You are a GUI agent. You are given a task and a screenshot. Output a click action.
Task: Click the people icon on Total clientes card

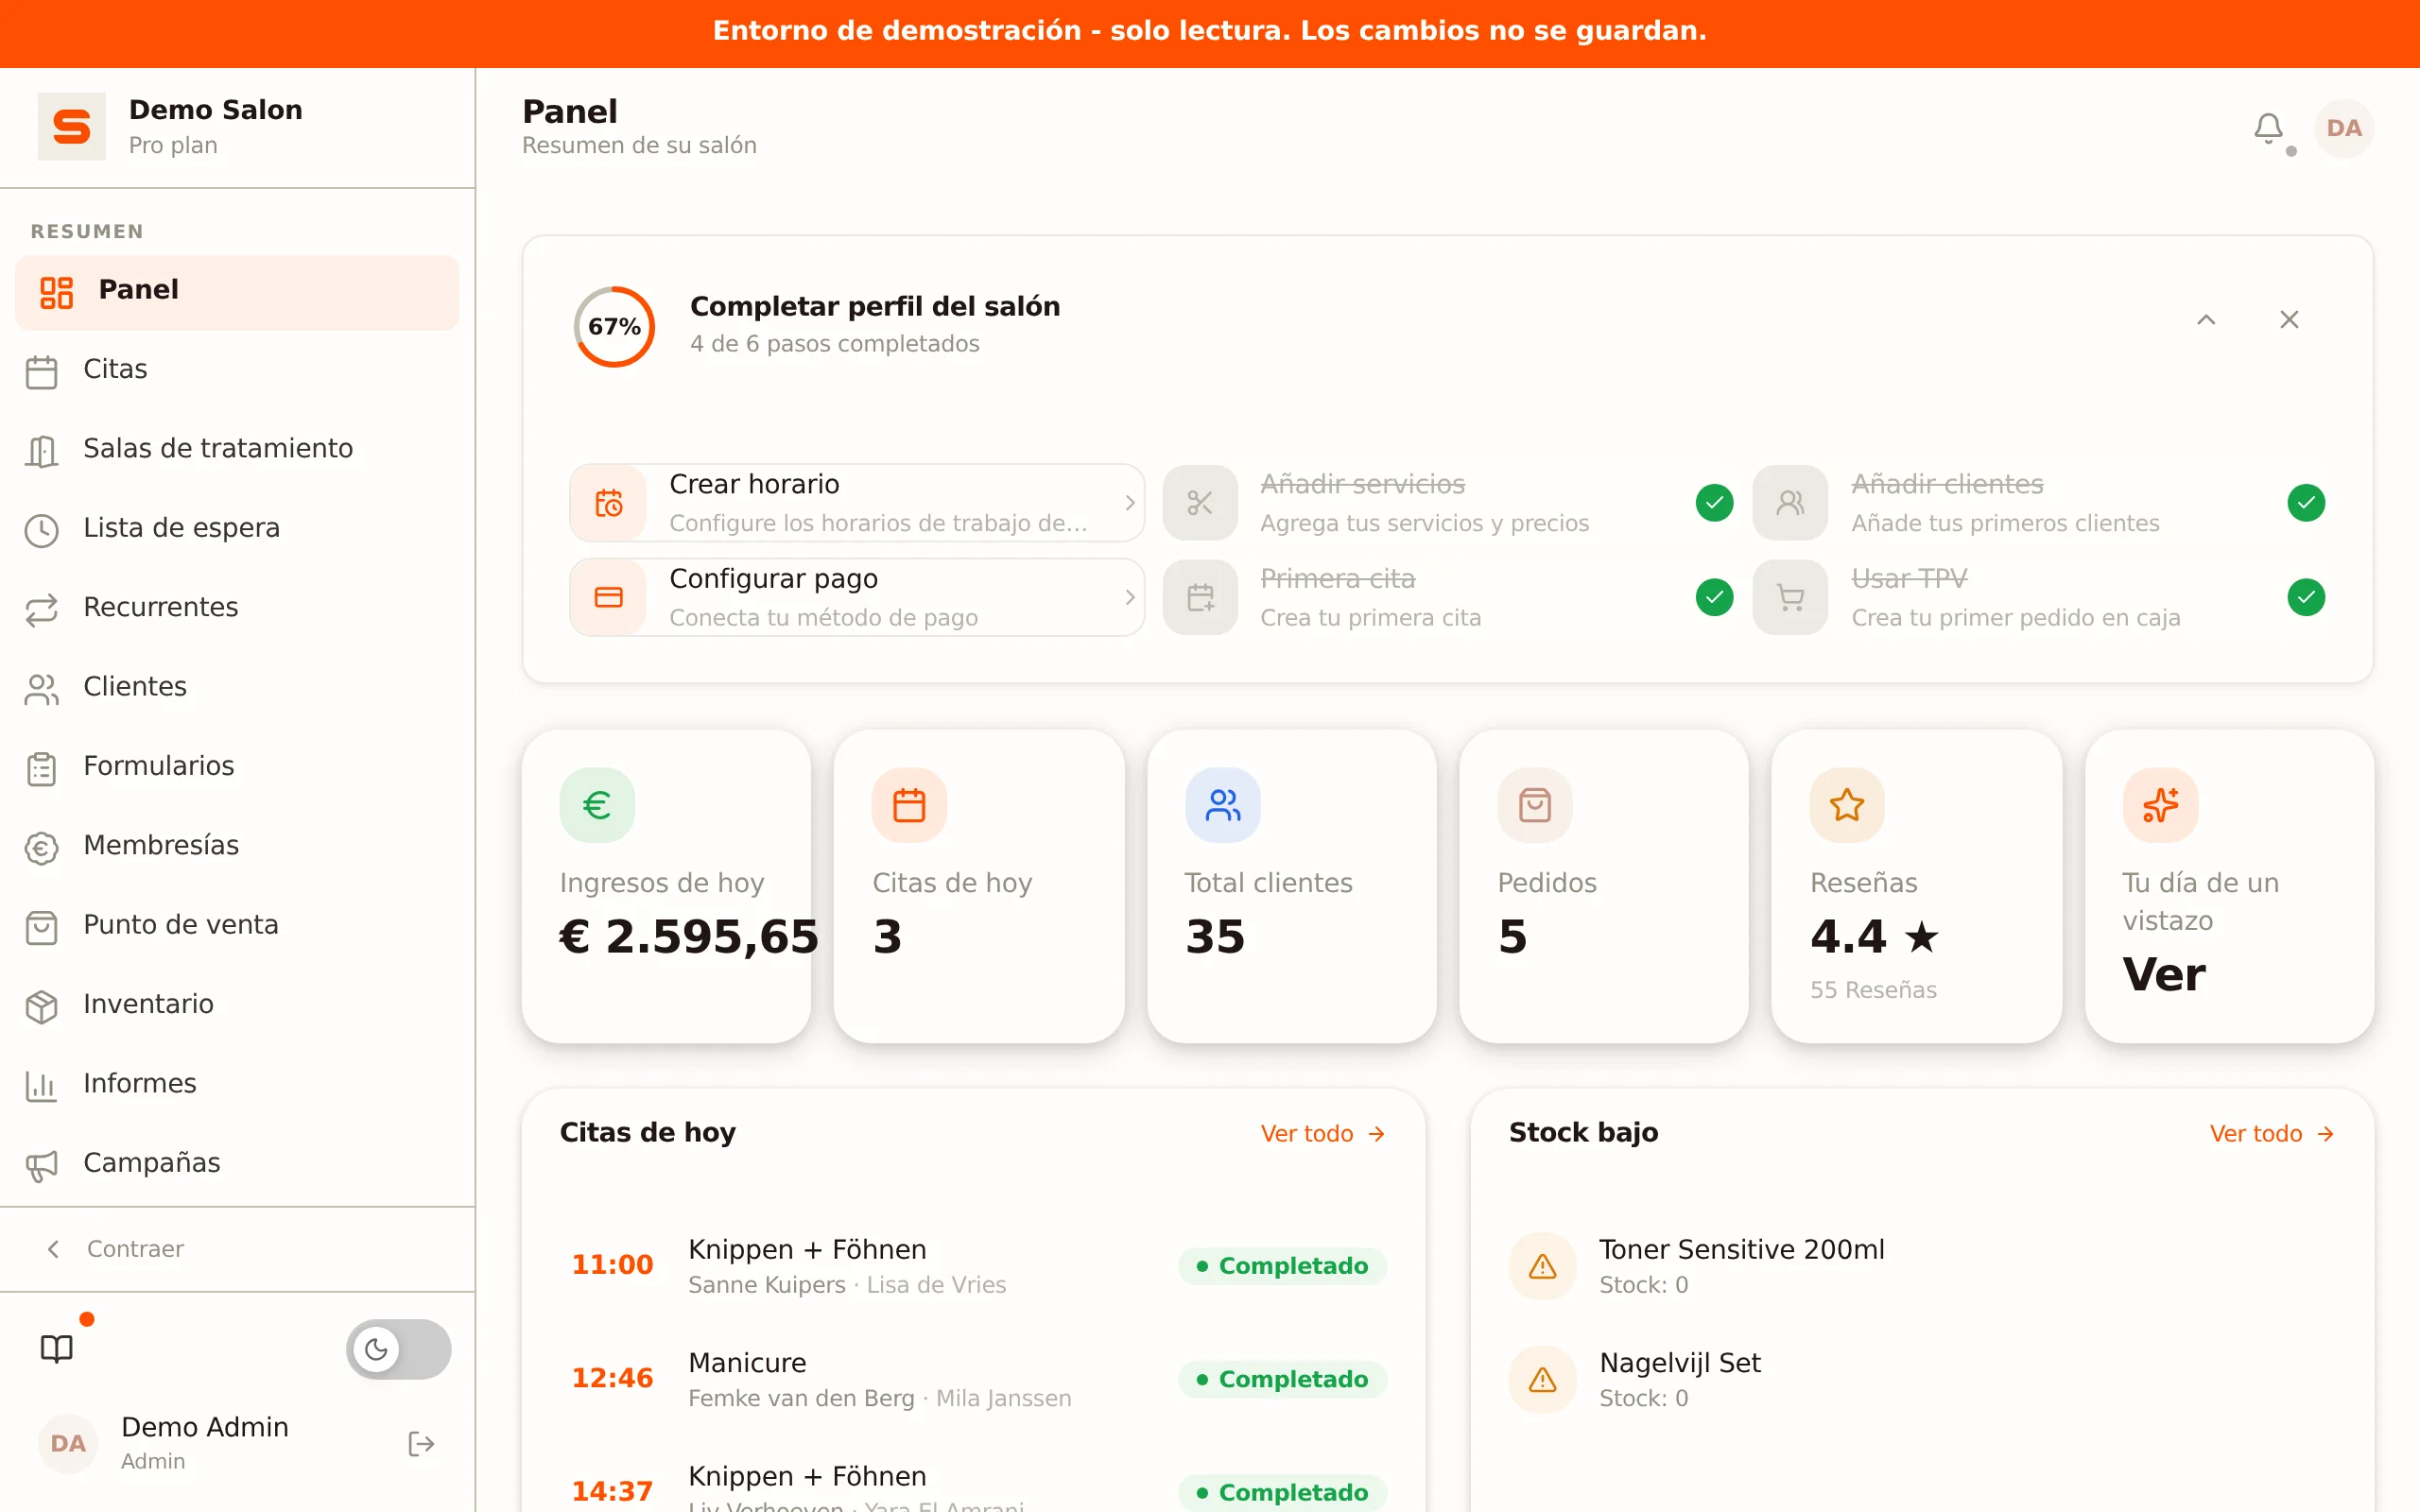pyautogui.click(x=1222, y=804)
